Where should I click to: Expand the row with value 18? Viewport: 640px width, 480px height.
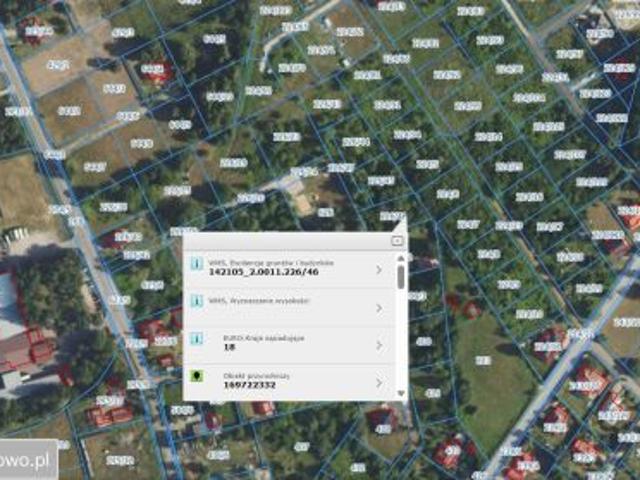[x=379, y=346]
